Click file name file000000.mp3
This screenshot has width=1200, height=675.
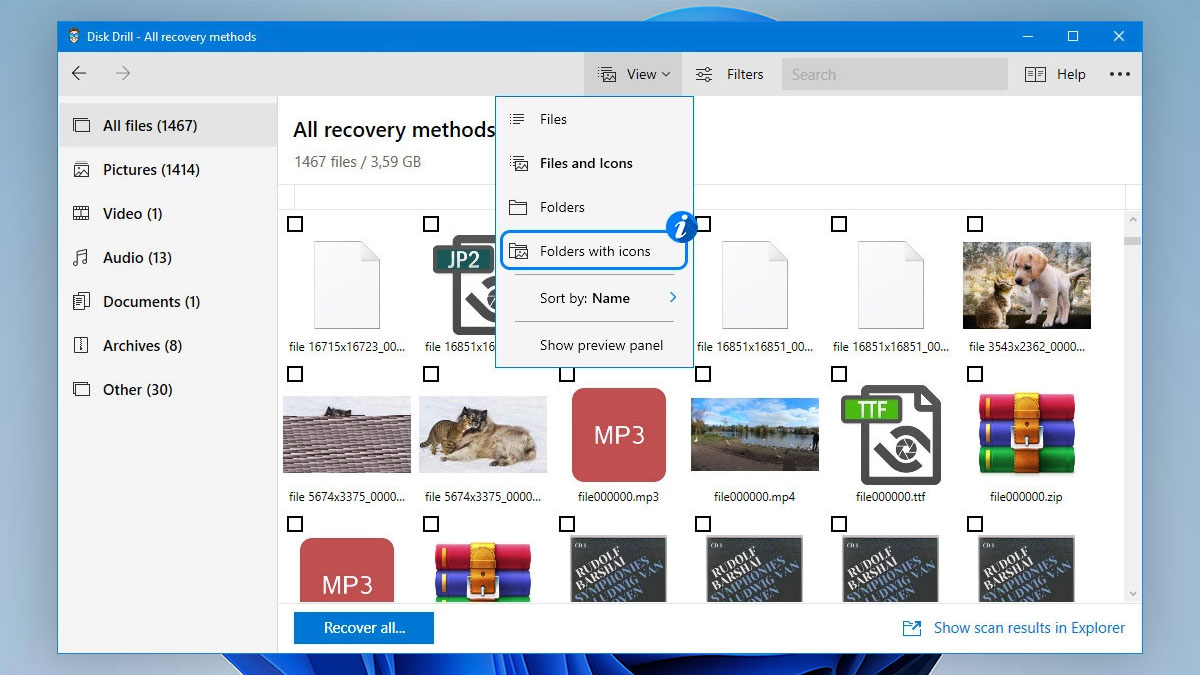click(619, 496)
